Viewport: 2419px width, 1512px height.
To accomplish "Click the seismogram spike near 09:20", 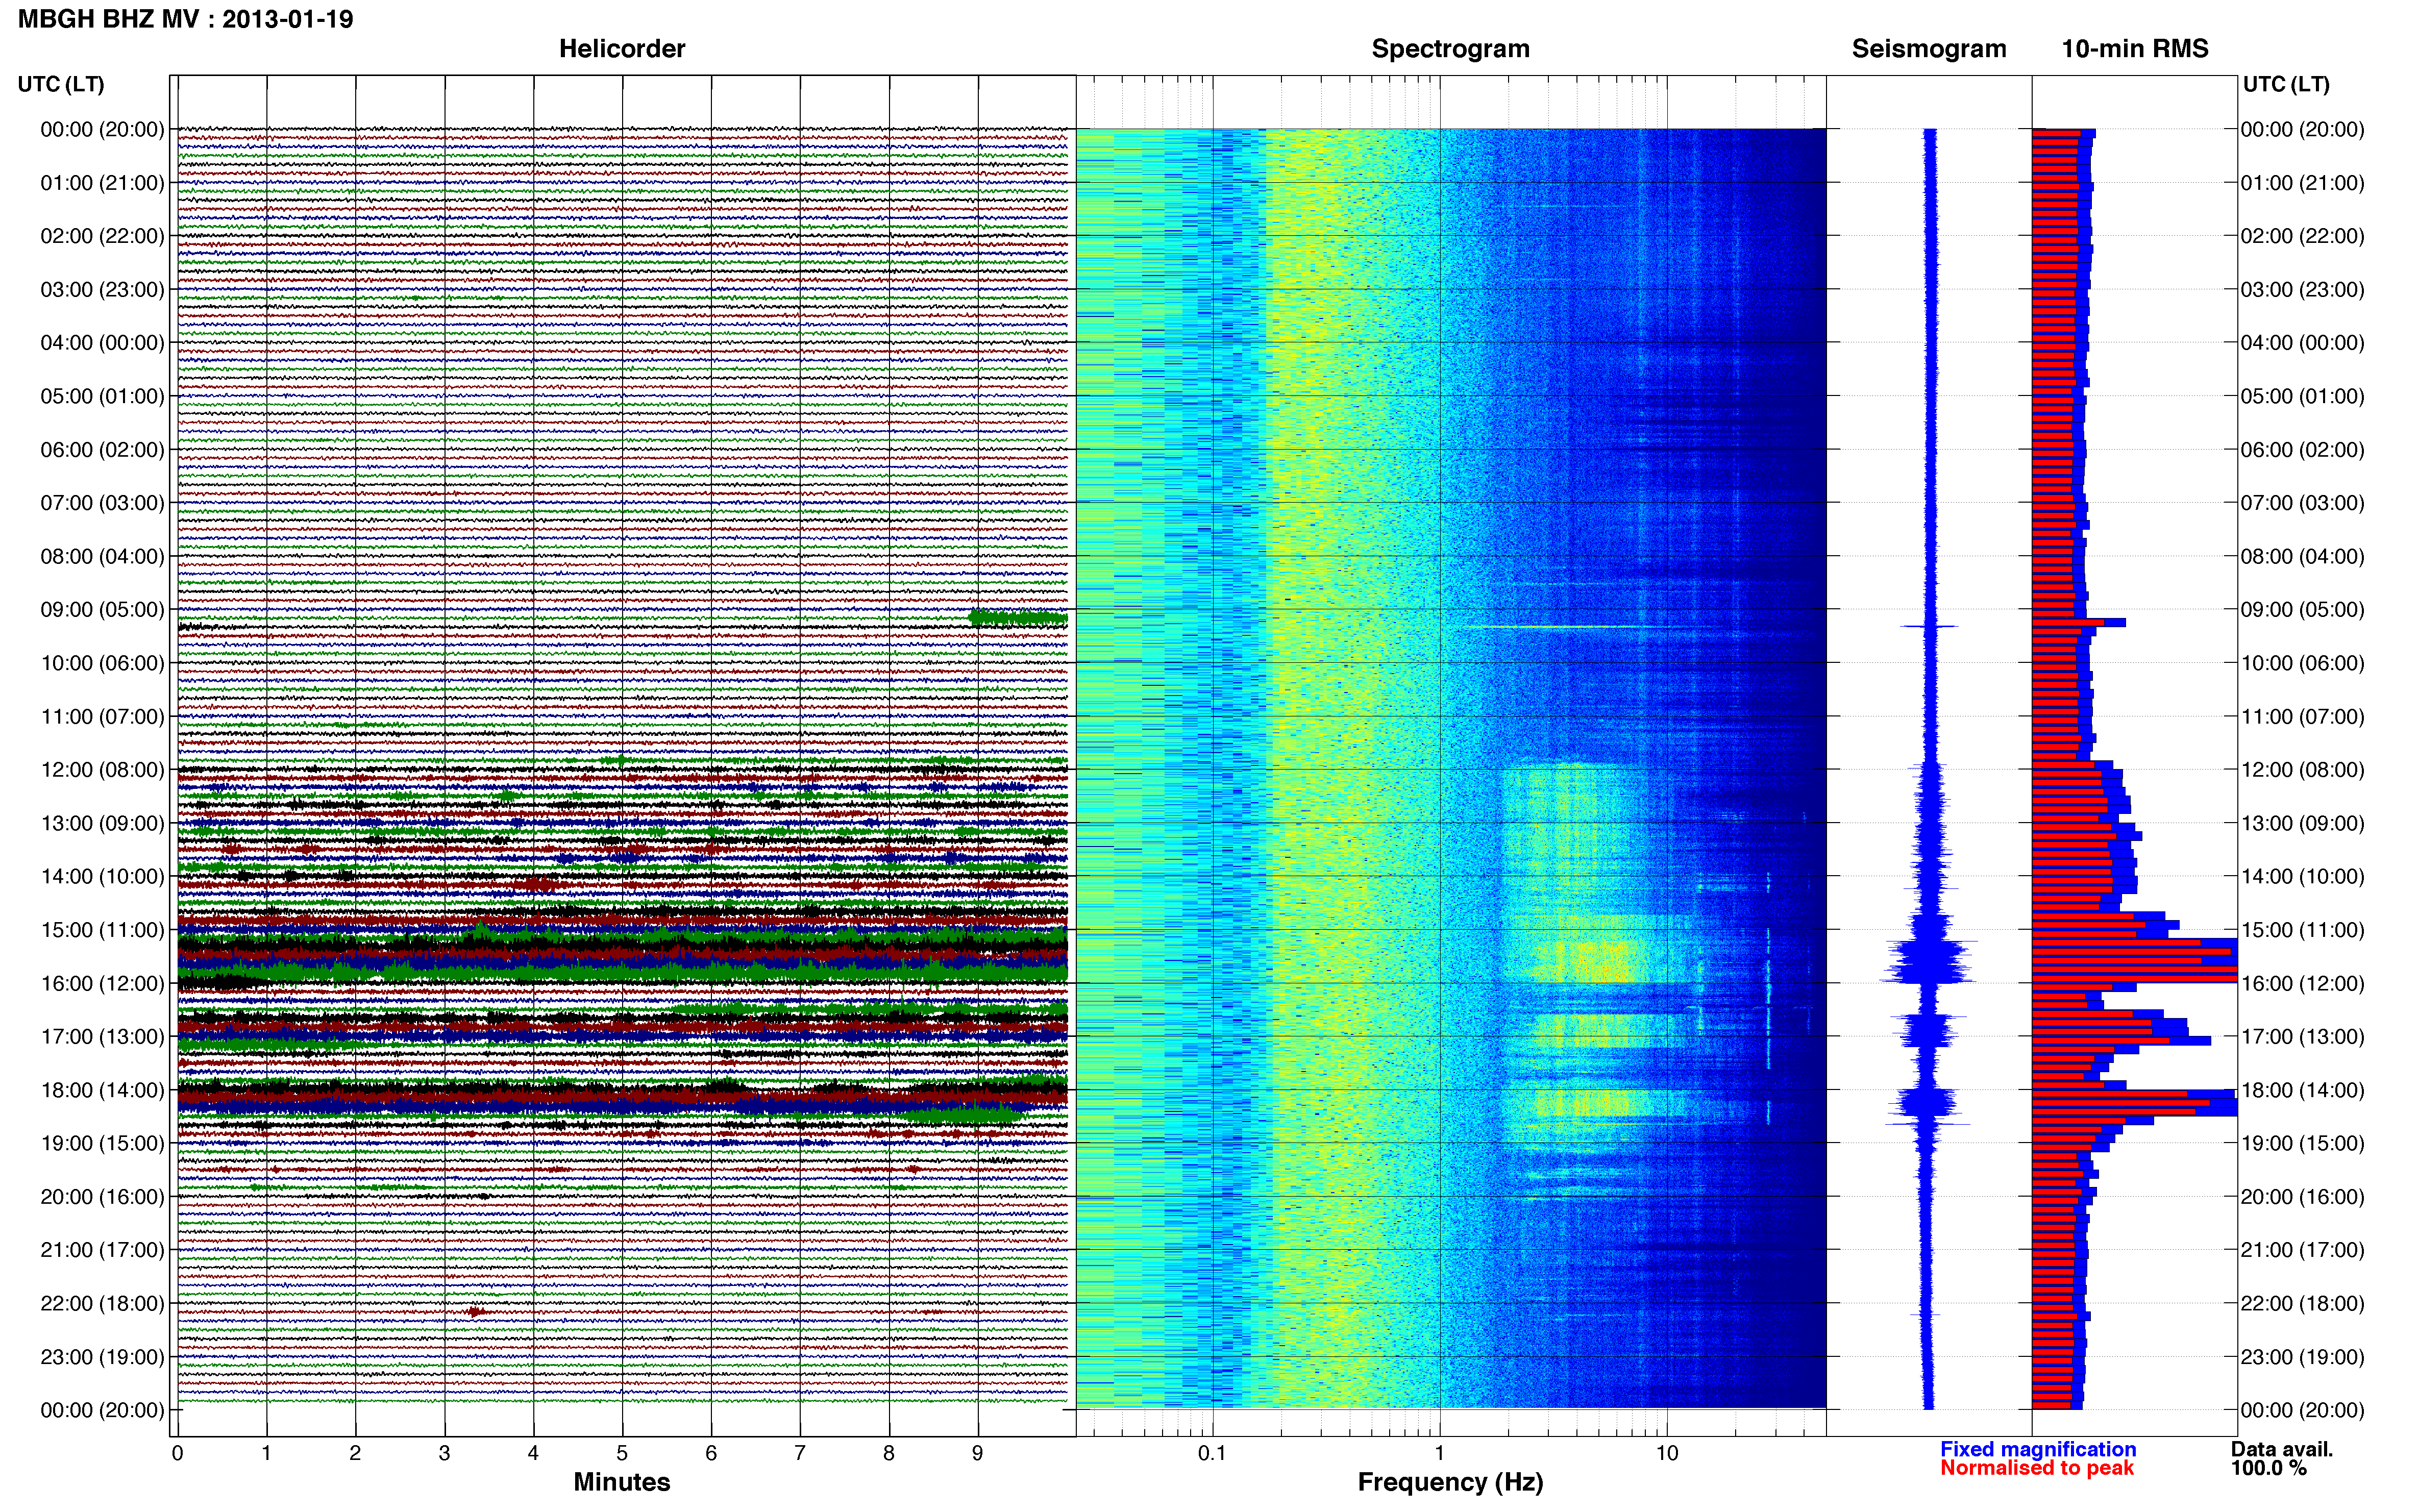I will tap(1929, 626).
